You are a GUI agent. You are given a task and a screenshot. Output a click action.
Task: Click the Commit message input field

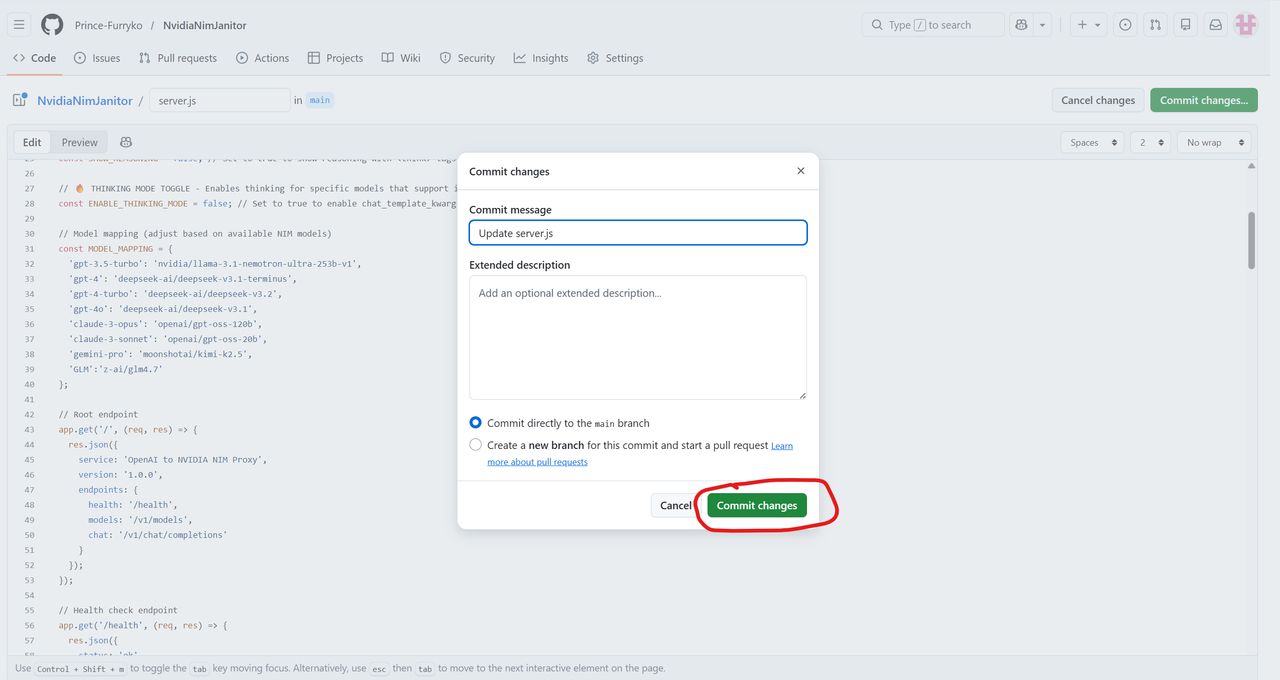point(638,233)
